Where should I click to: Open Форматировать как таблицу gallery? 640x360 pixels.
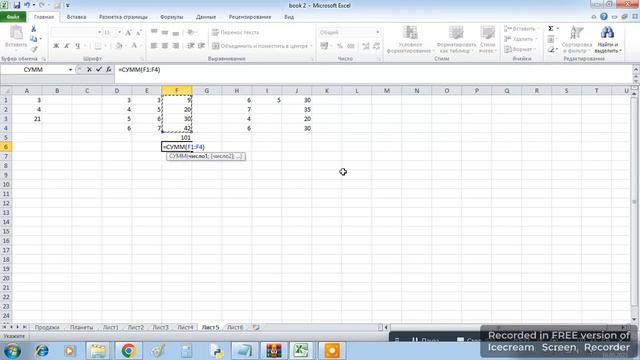click(x=456, y=39)
